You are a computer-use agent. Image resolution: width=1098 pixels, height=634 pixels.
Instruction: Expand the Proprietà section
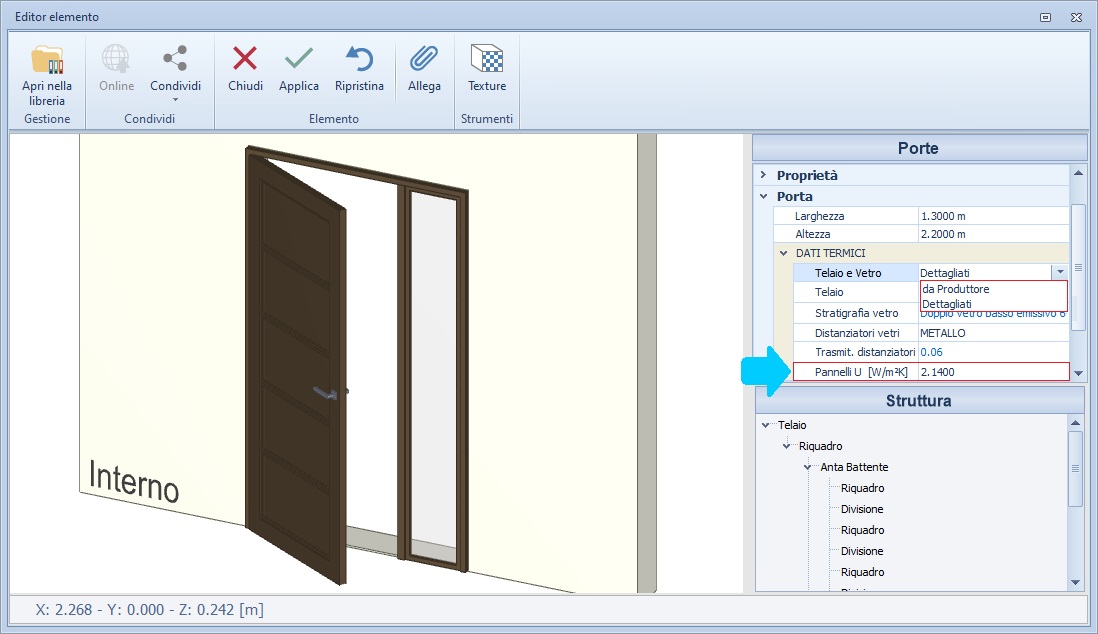click(x=764, y=175)
